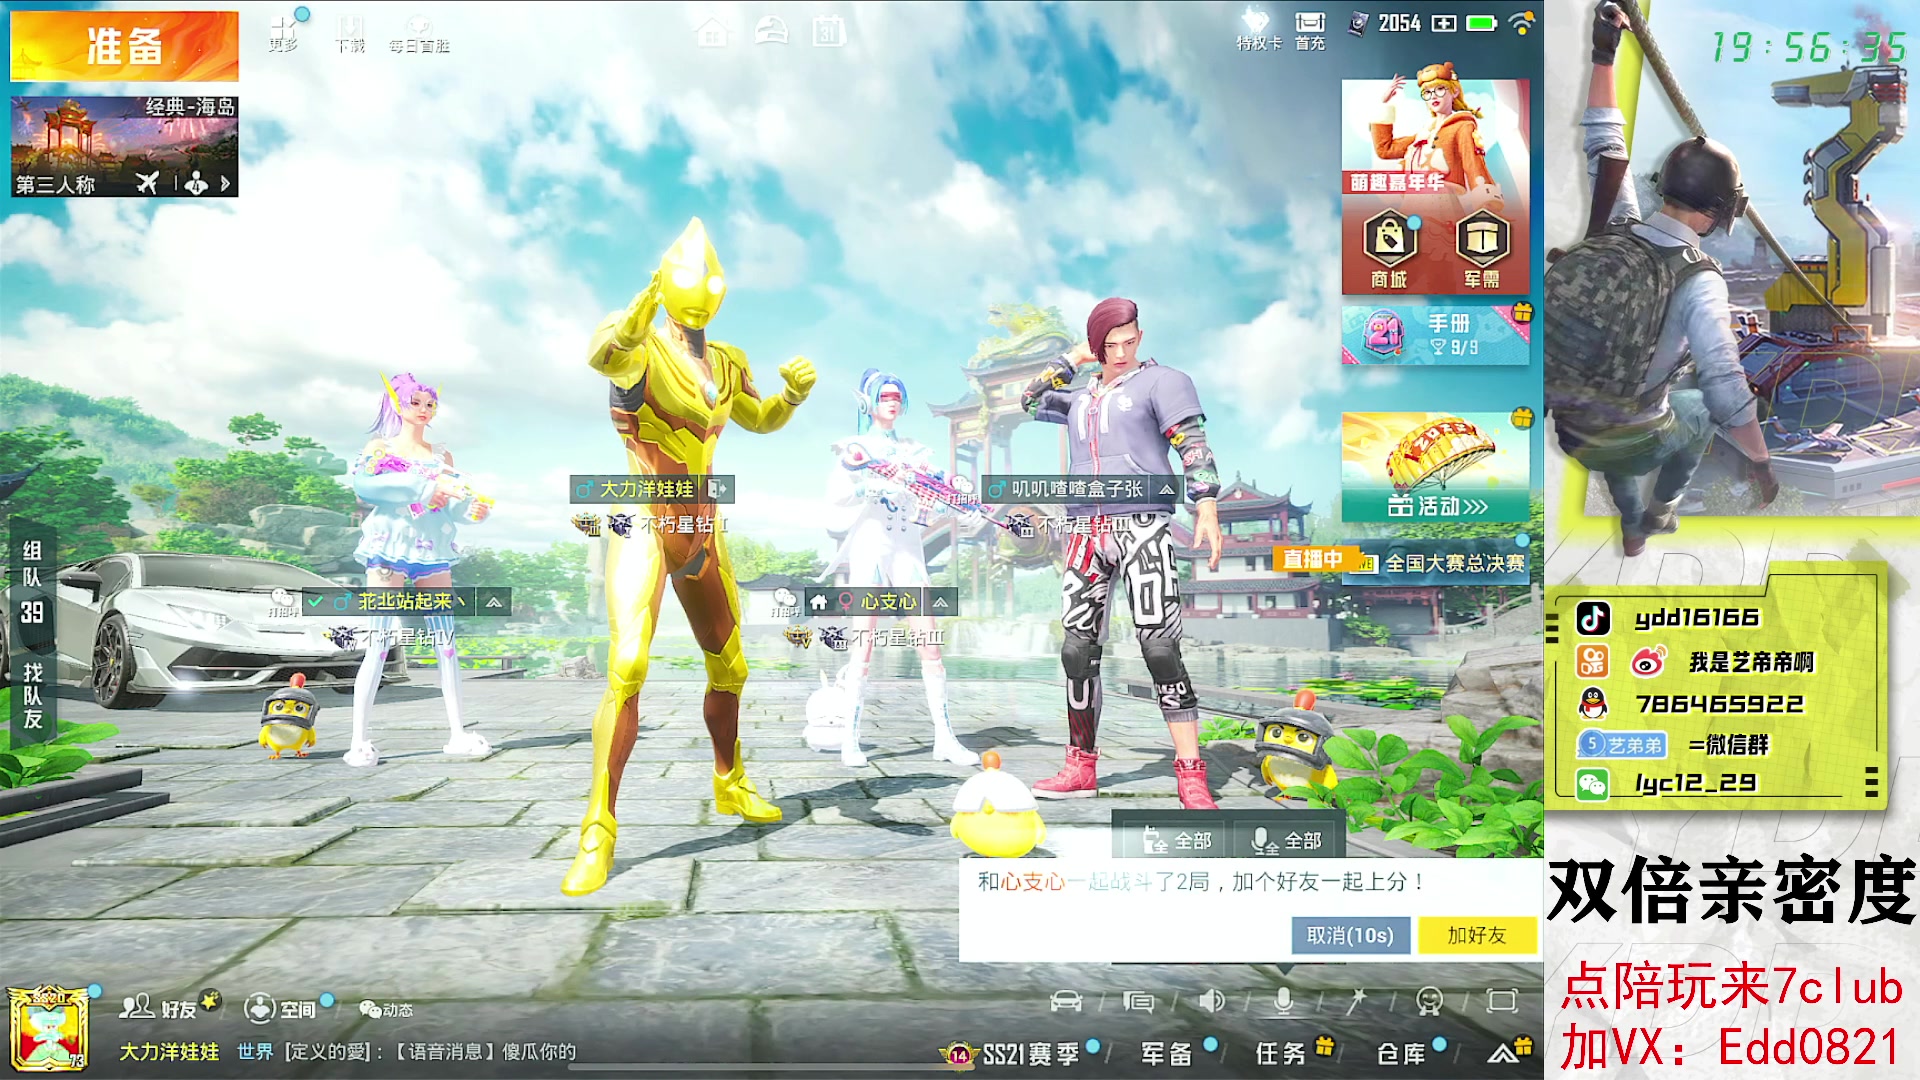1920x1080 pixels.
Task: Expand the mode selector arrow
Action: (225, 184)
